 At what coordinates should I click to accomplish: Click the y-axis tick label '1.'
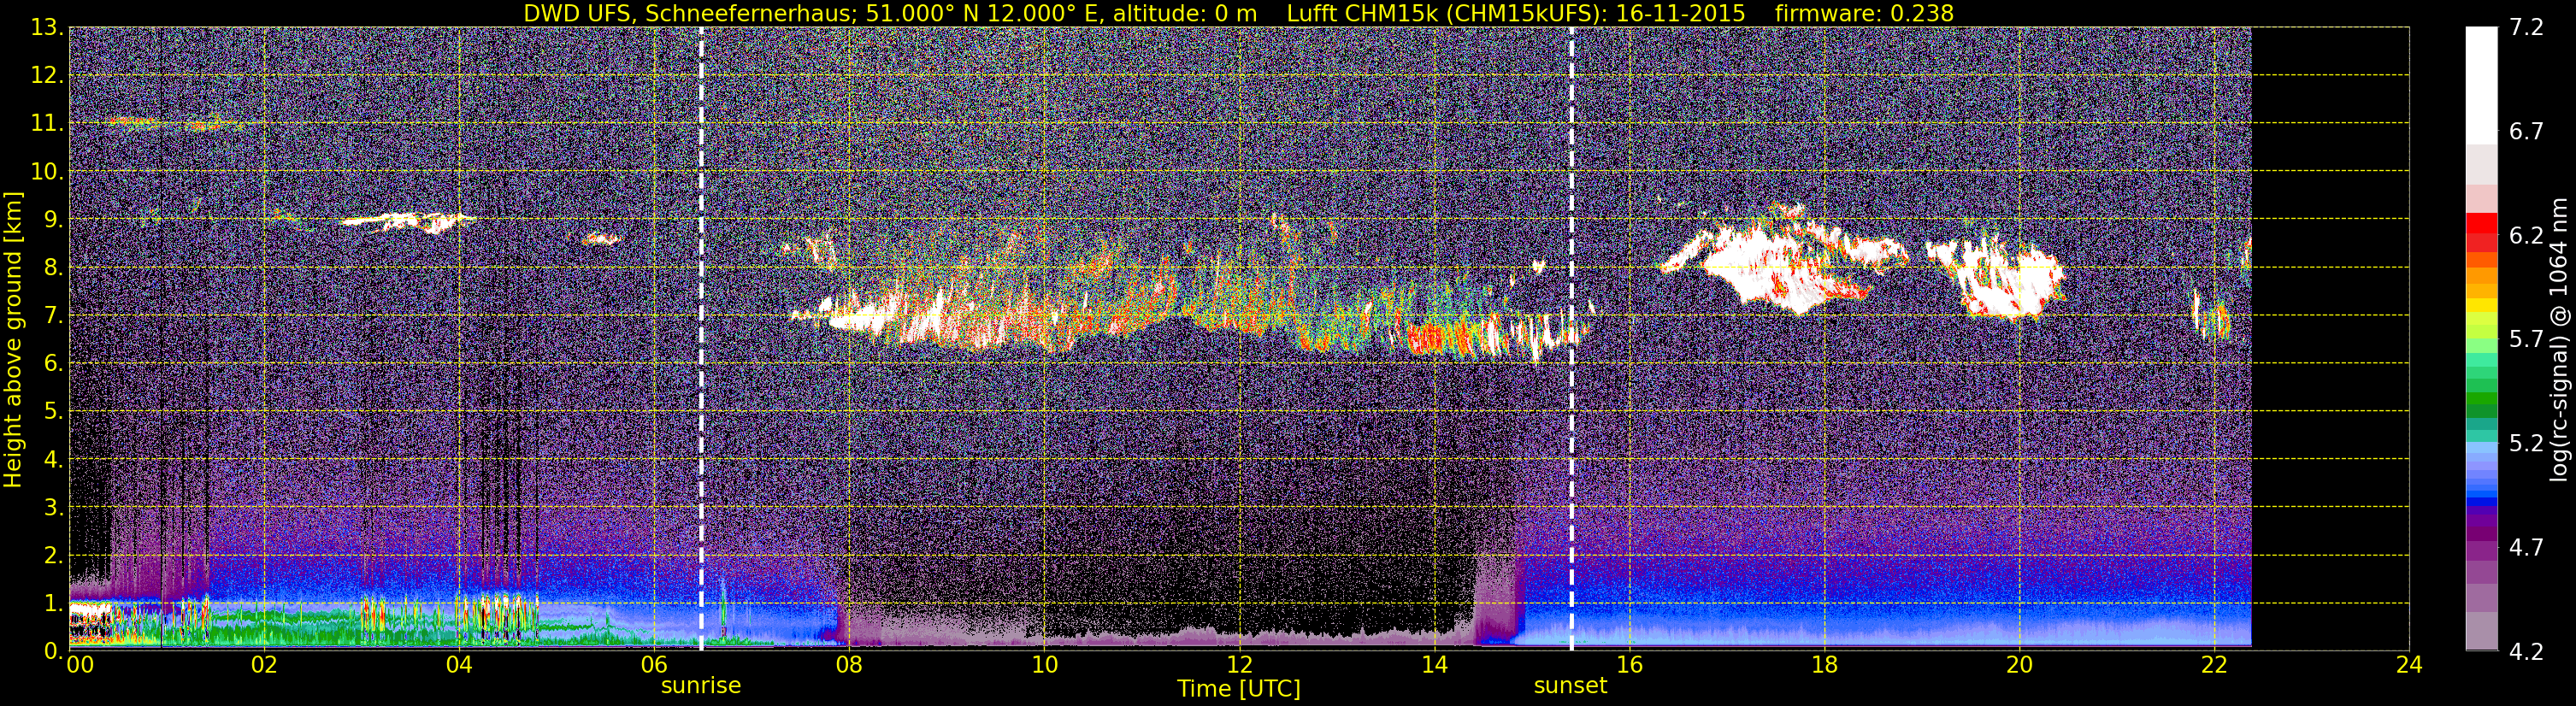(x=54, y=603)
